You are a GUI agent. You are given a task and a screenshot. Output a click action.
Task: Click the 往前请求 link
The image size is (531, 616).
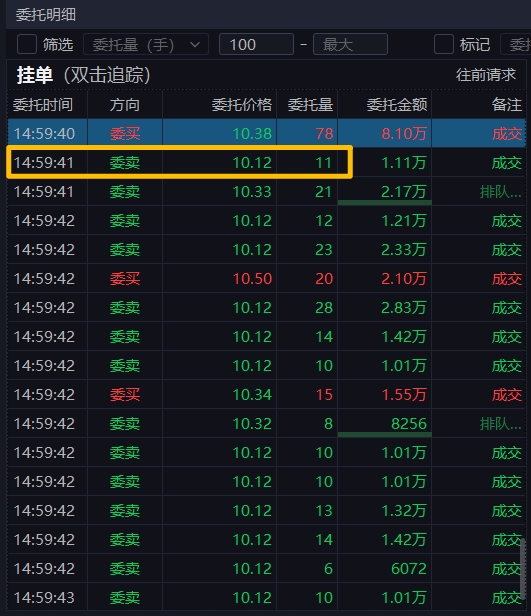[485, 75]
